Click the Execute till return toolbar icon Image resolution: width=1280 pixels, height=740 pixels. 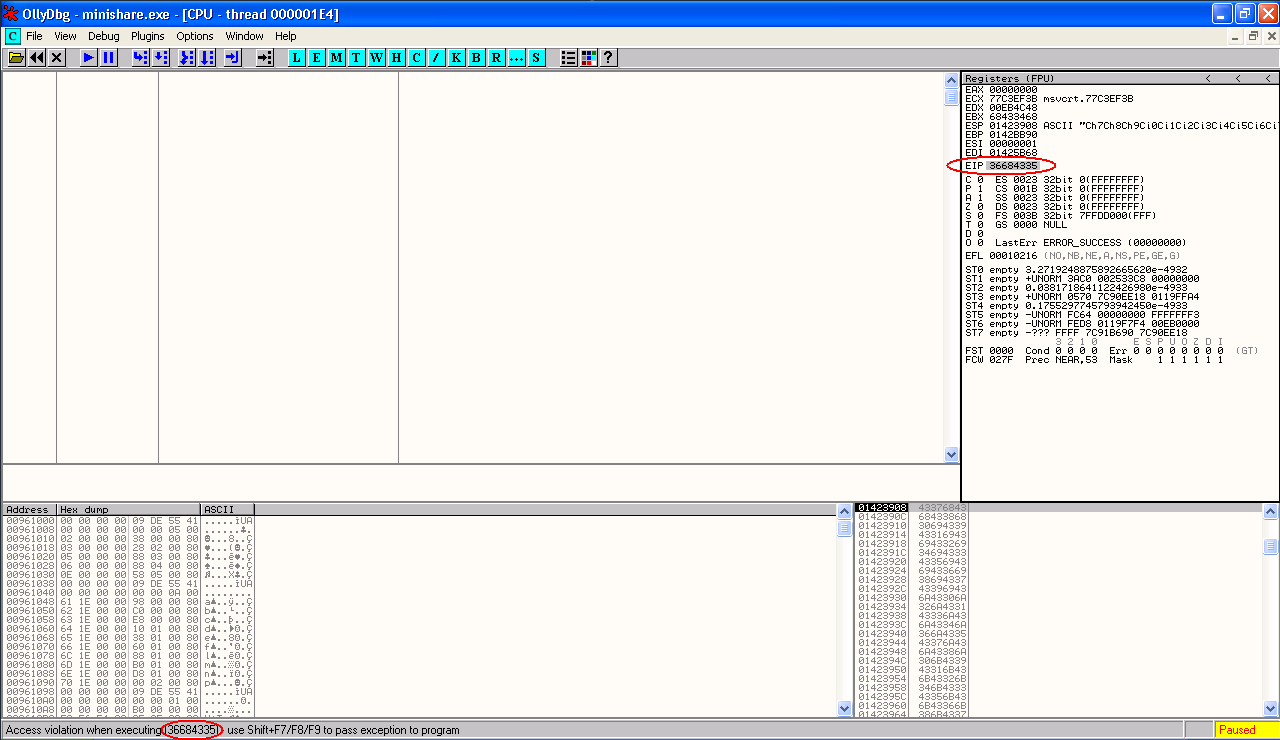(233, 58)
